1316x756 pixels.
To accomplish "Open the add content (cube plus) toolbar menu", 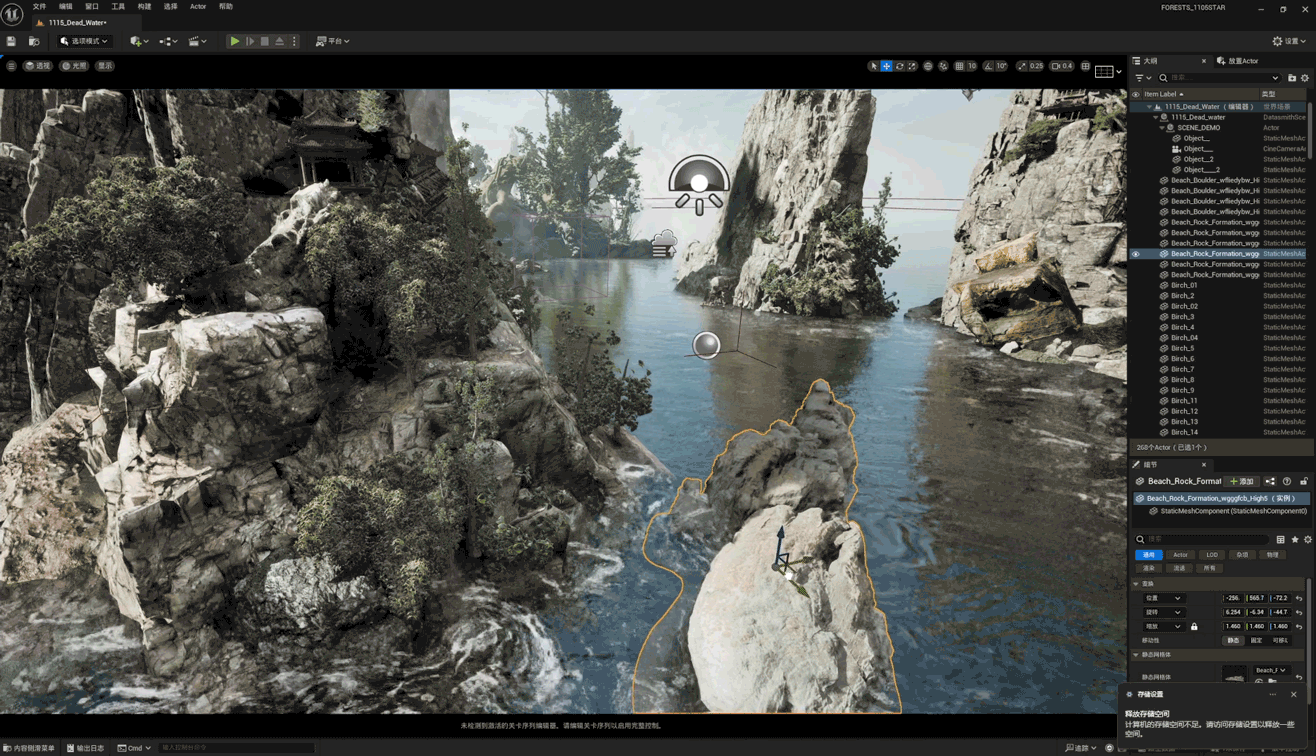I will tap(139, 41).
